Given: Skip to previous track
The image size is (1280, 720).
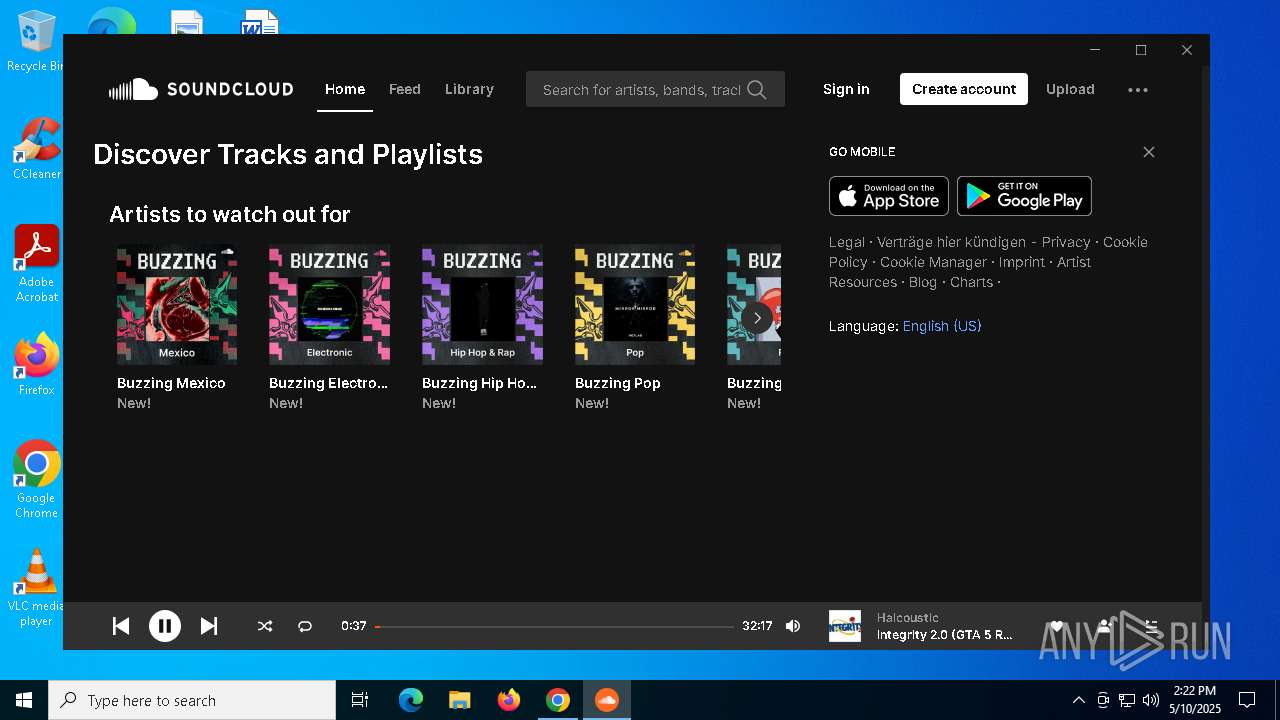Looking at the screenshot, I should tap(121, 626).
